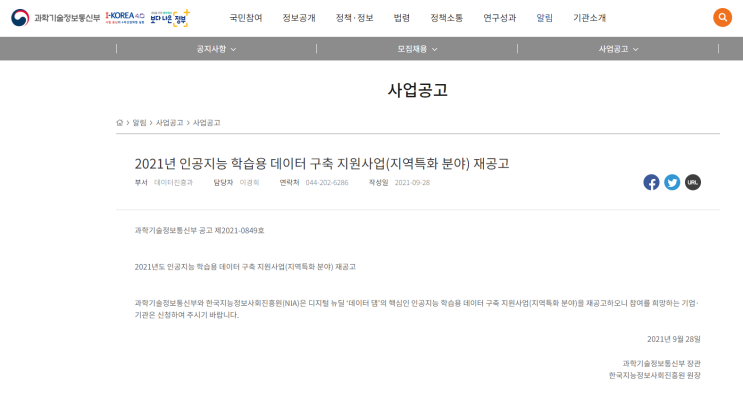This screenshot has height=399, width=743.
Task: Click the 과학기술정보통신부 ministry logo
Action: 55,18
